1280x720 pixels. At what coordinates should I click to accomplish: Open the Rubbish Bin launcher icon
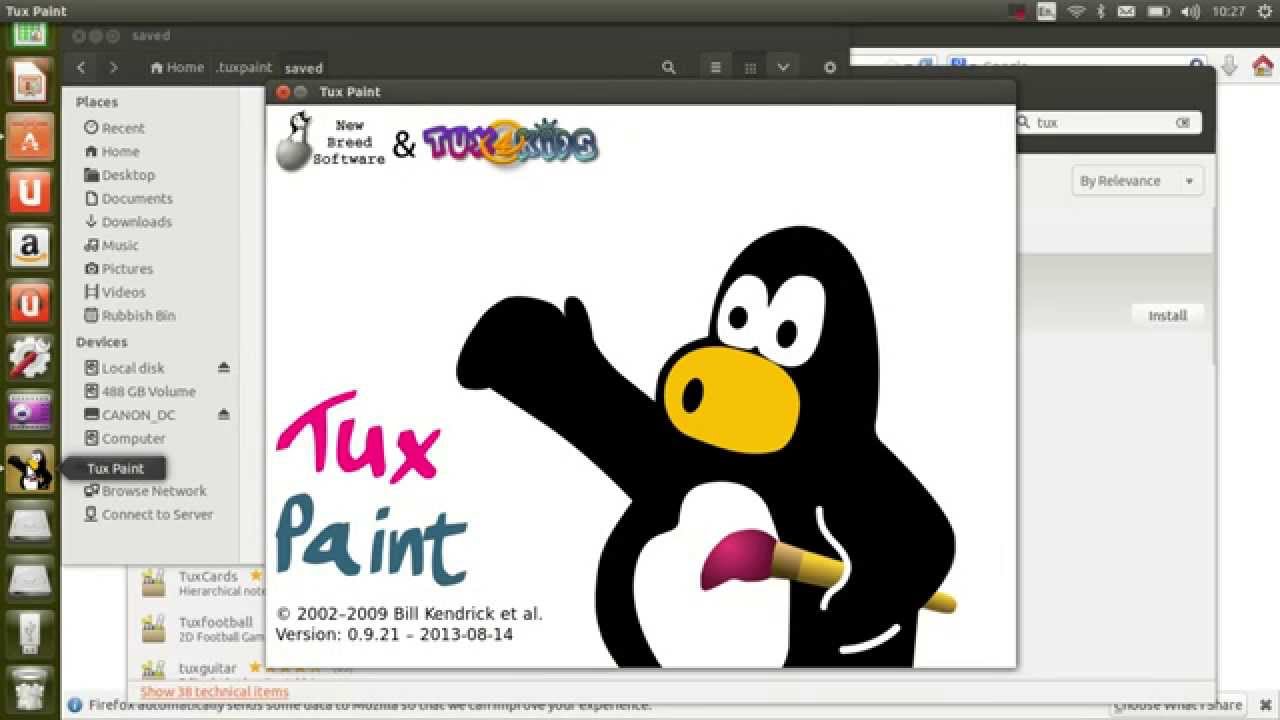point(30,689)
